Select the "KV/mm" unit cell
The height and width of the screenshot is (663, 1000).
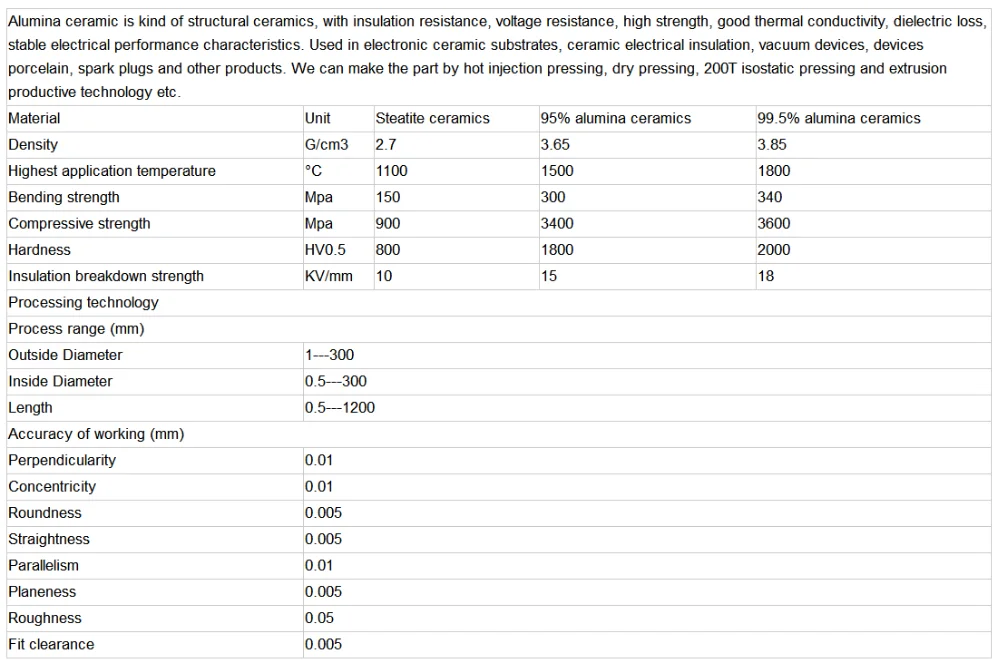click(329, 276)
